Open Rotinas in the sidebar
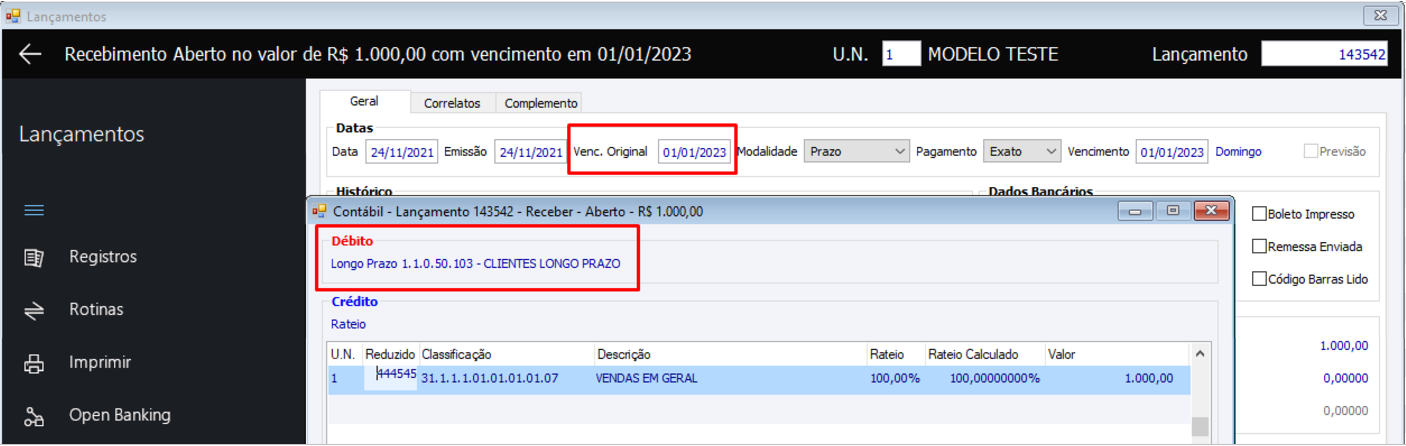This screenshot has height=446, width=1406. click(x=96, y=310)
